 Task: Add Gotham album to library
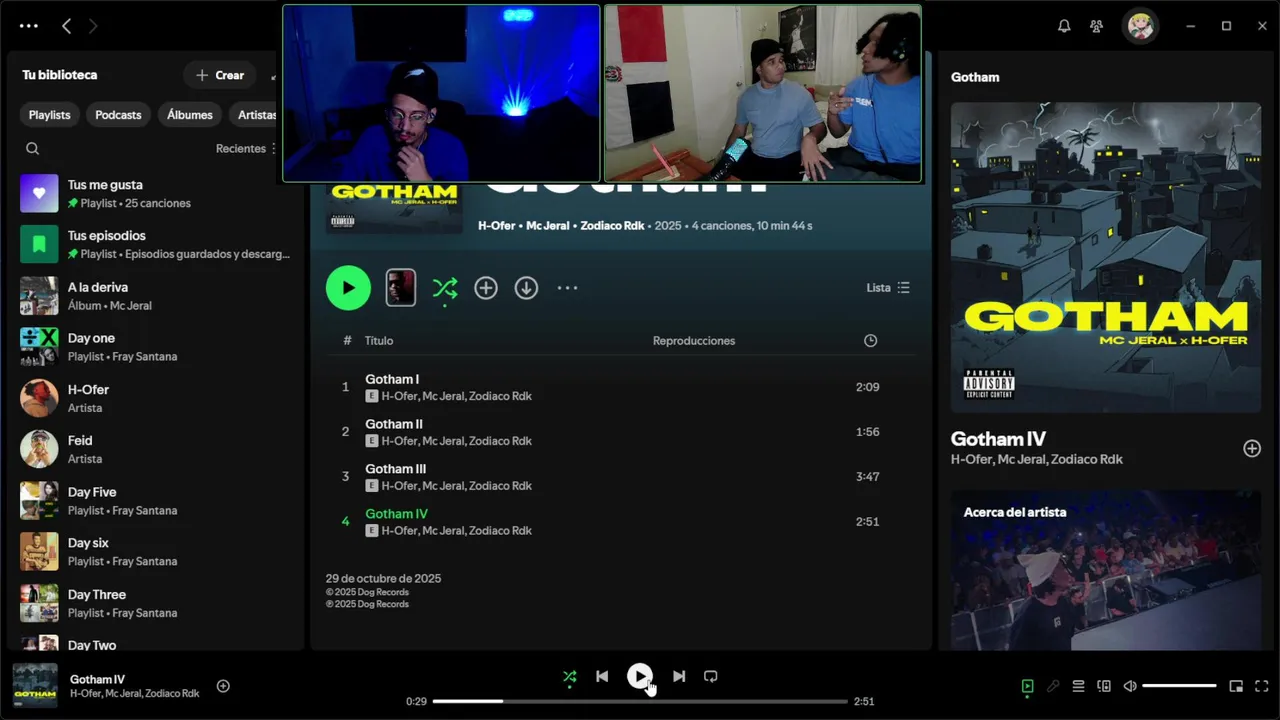[486, 288]
